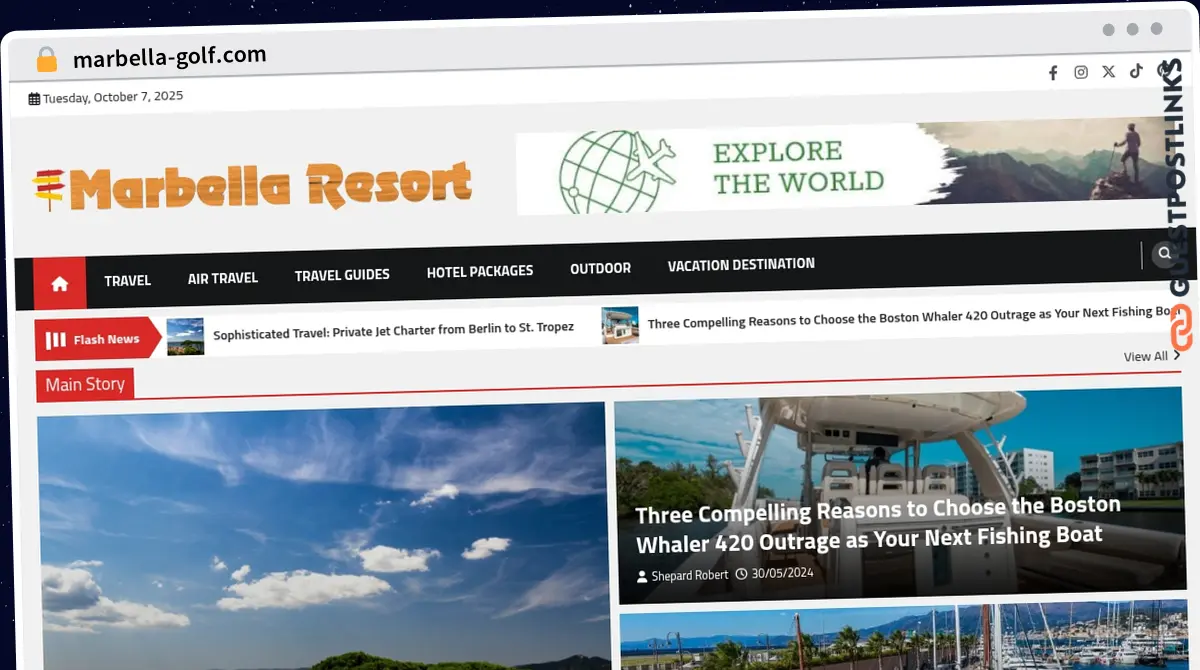Open the blue sky main story image

pyautogui.click(x=322, y=535)
